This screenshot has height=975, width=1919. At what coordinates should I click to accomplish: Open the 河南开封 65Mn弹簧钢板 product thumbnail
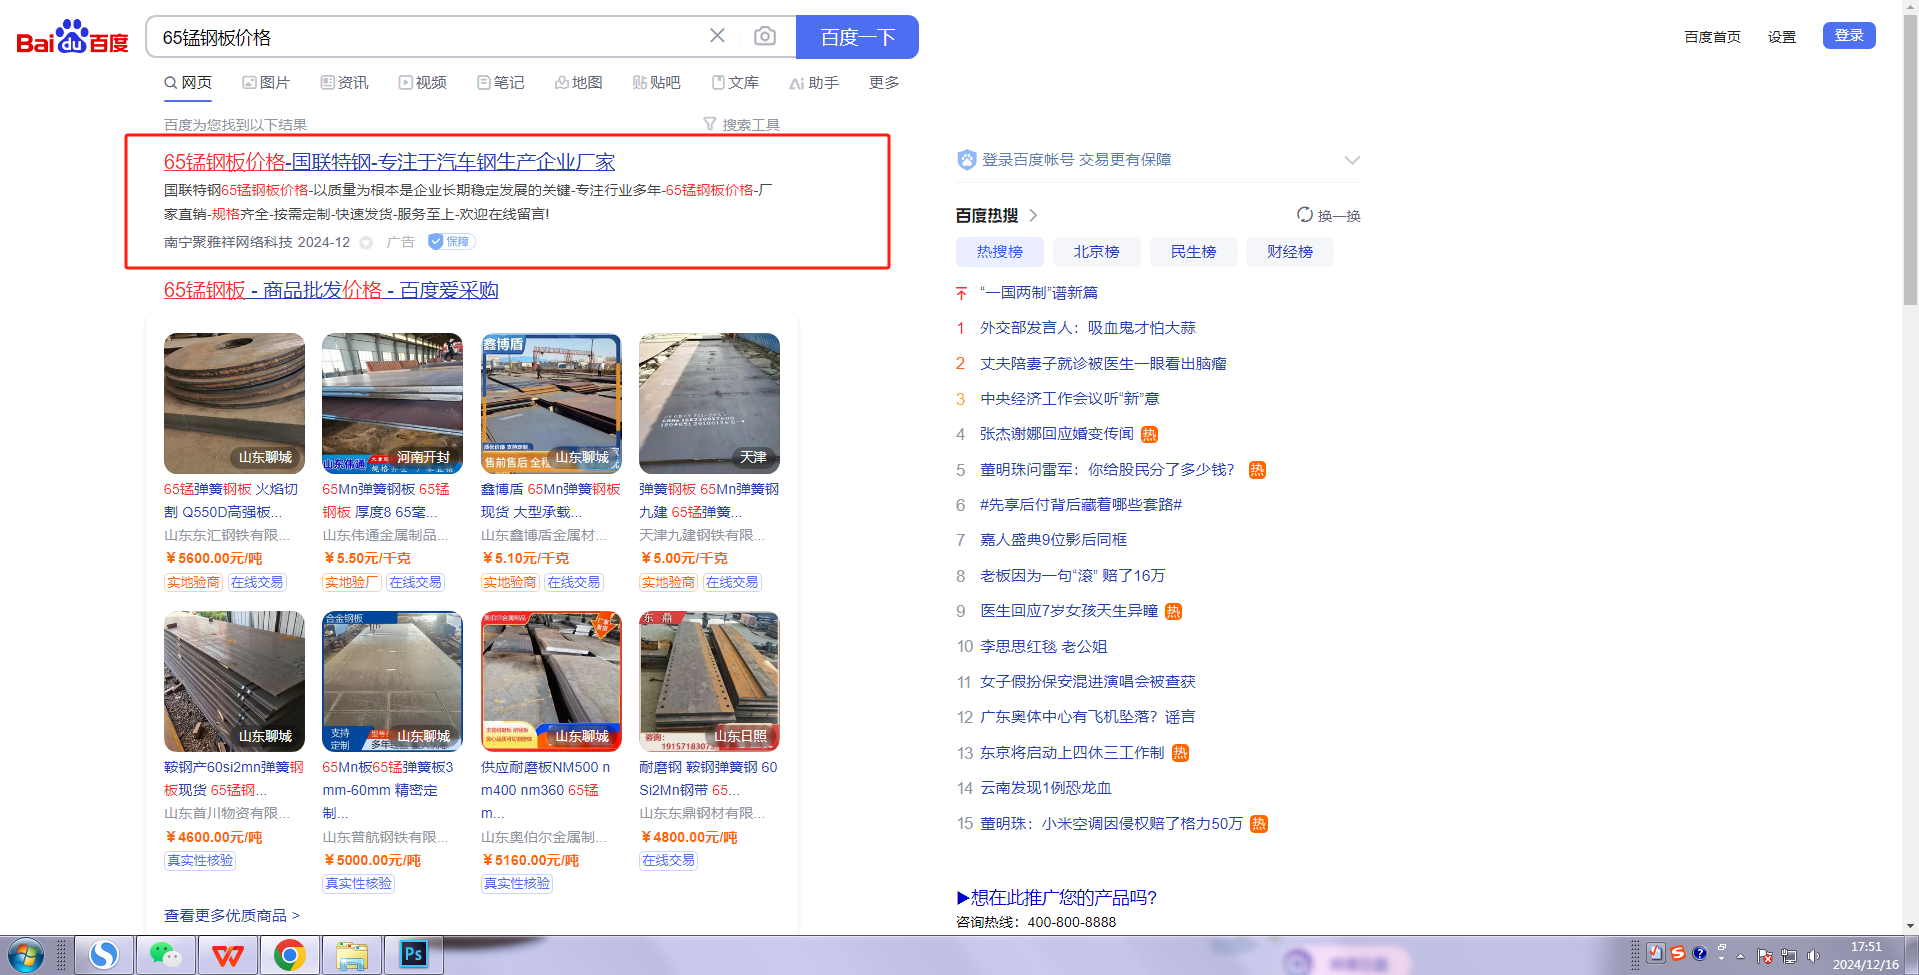click(392, 403)
